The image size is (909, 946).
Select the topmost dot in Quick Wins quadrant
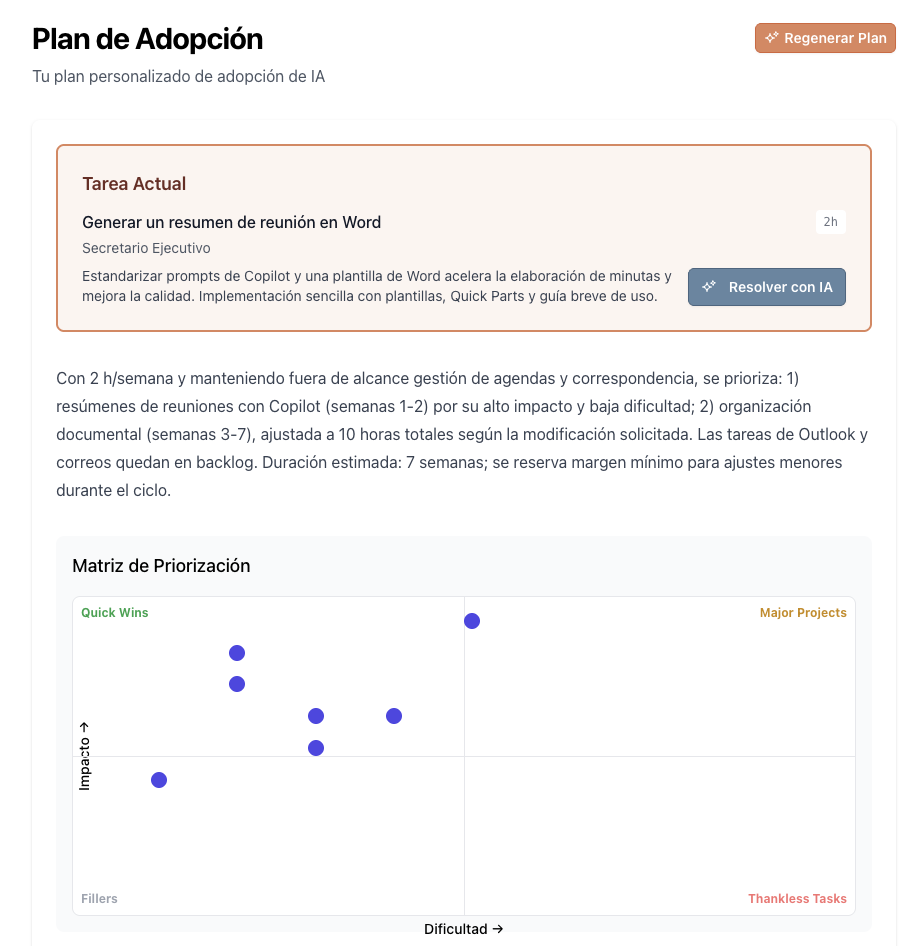click(x=237, y=652)
